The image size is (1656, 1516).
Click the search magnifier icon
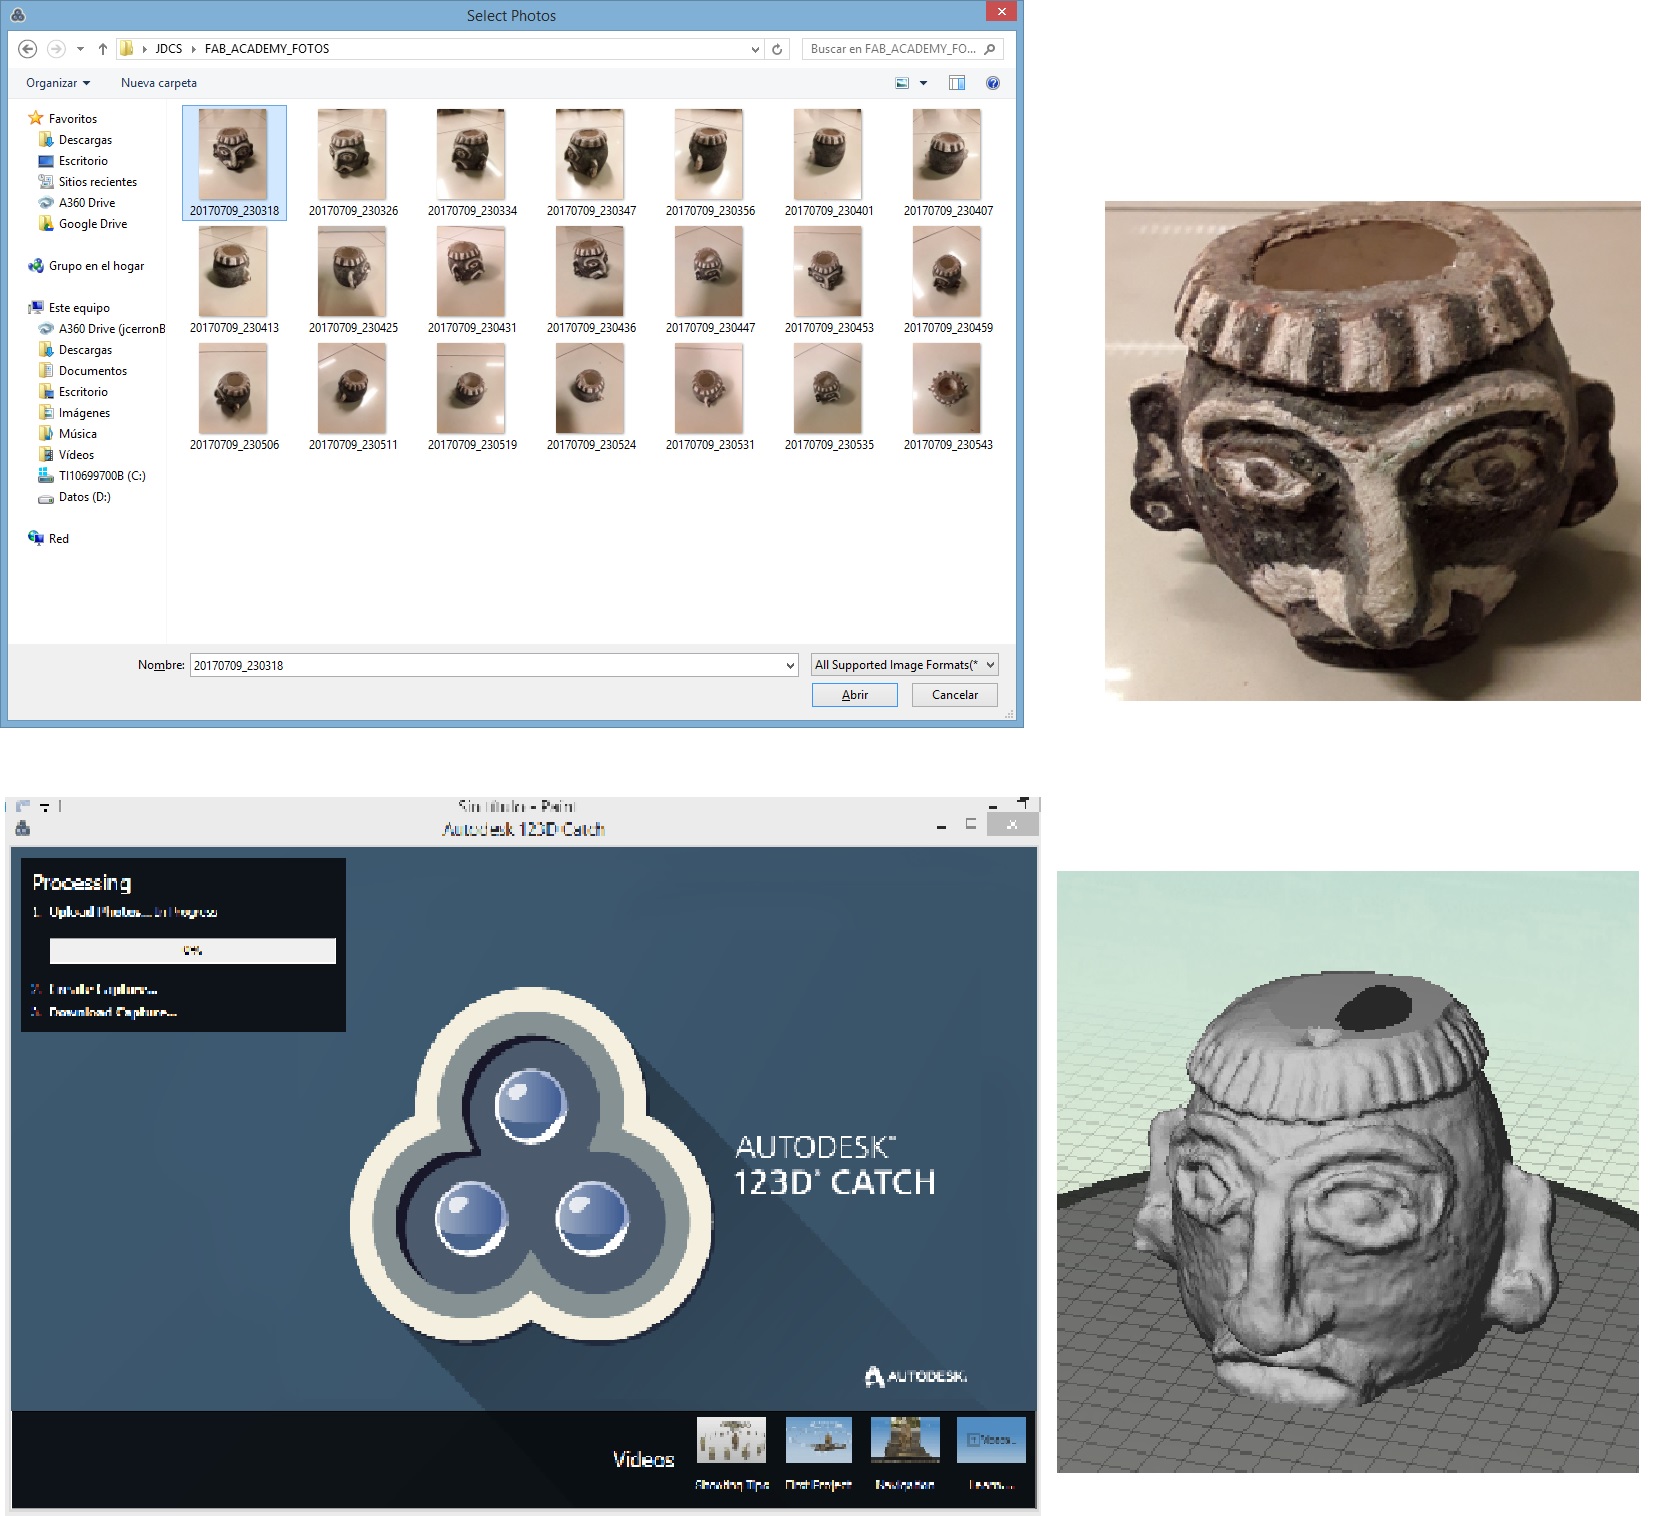[990, 49]
